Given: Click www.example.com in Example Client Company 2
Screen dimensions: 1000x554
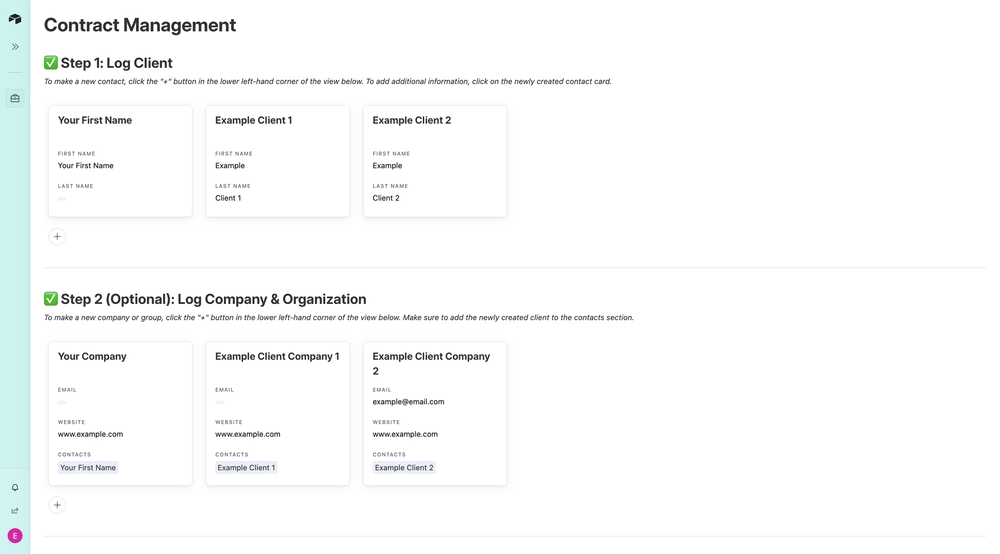Looking at the screenshot, I should [x=405, y=434].
